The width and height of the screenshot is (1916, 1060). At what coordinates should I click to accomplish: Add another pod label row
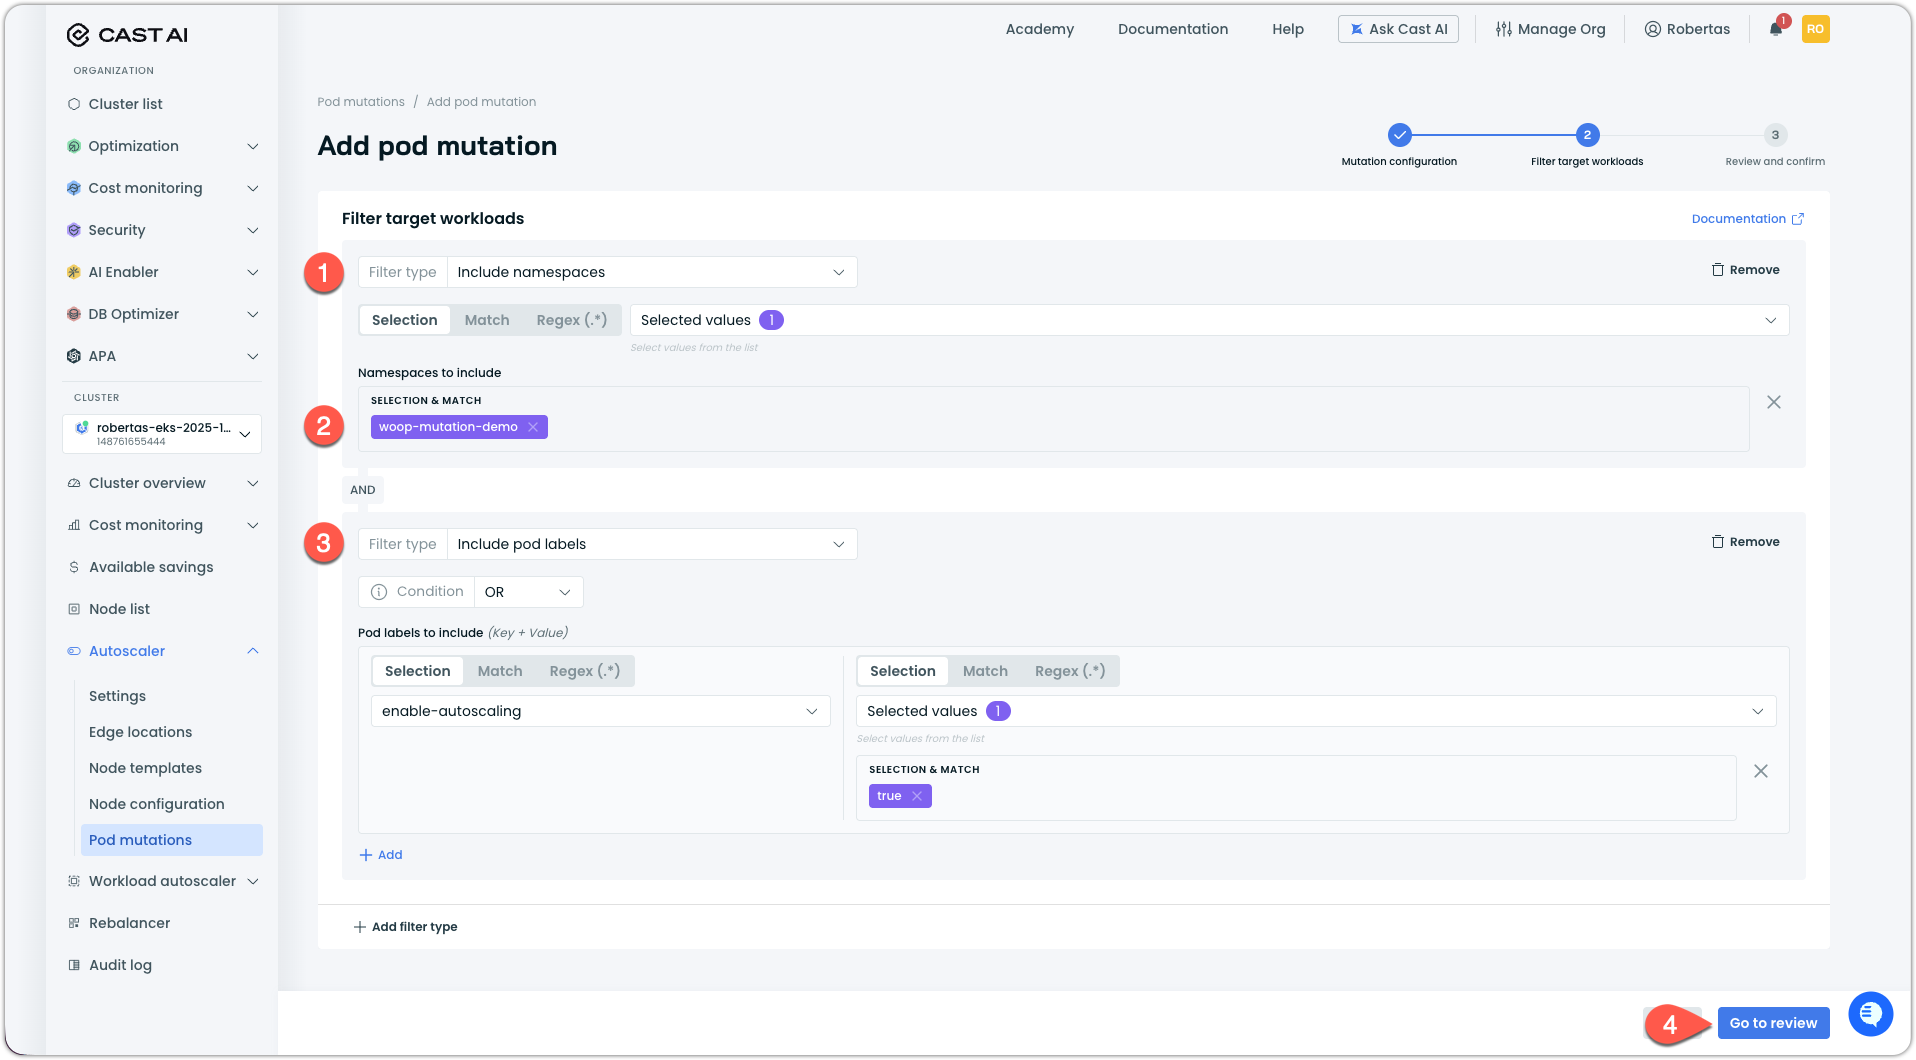pyautogui.click(x=381, y=855)
